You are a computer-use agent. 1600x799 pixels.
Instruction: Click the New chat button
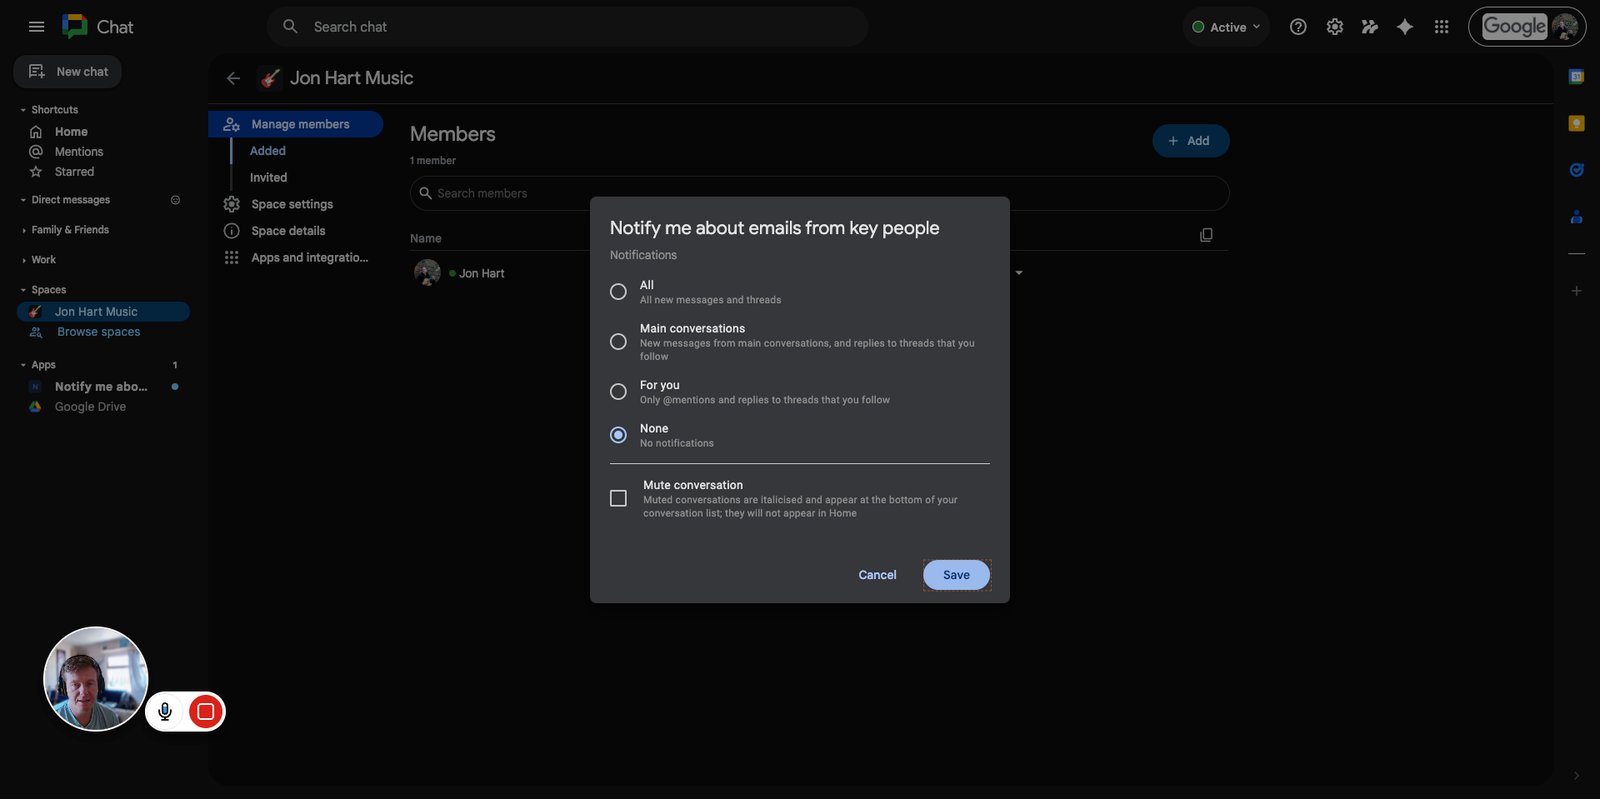(x=68, y=72)
